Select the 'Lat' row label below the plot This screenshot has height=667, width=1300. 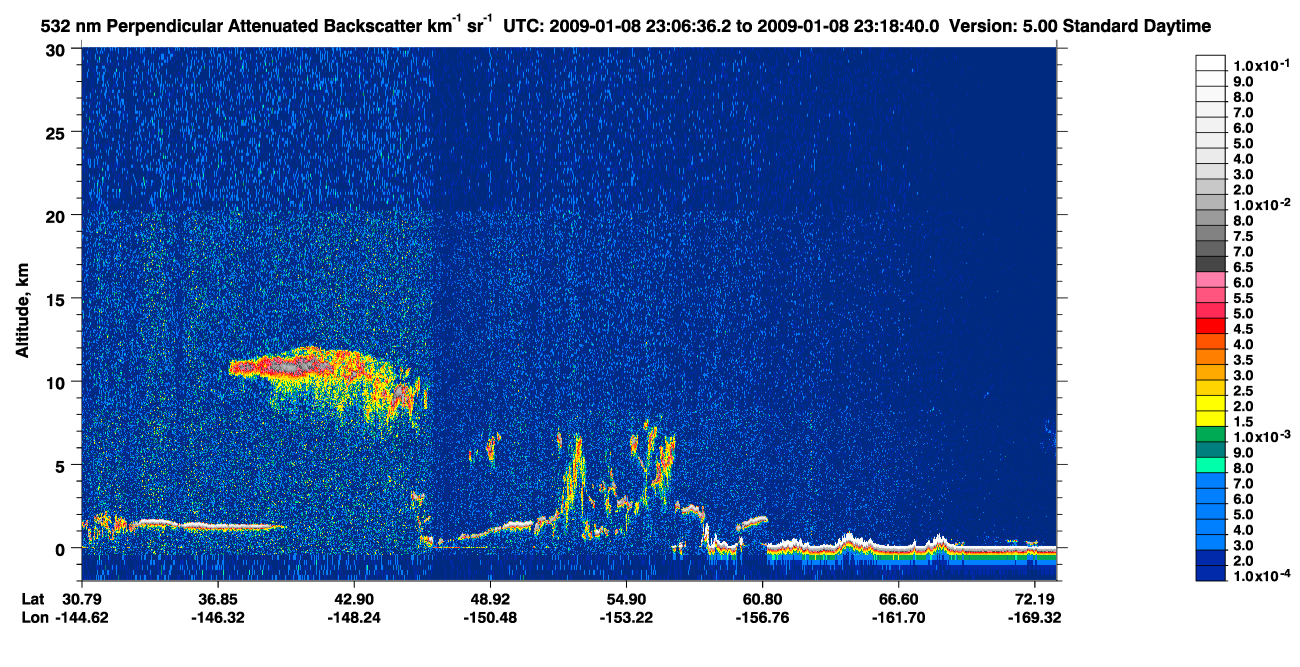click(x=32, y=599)
